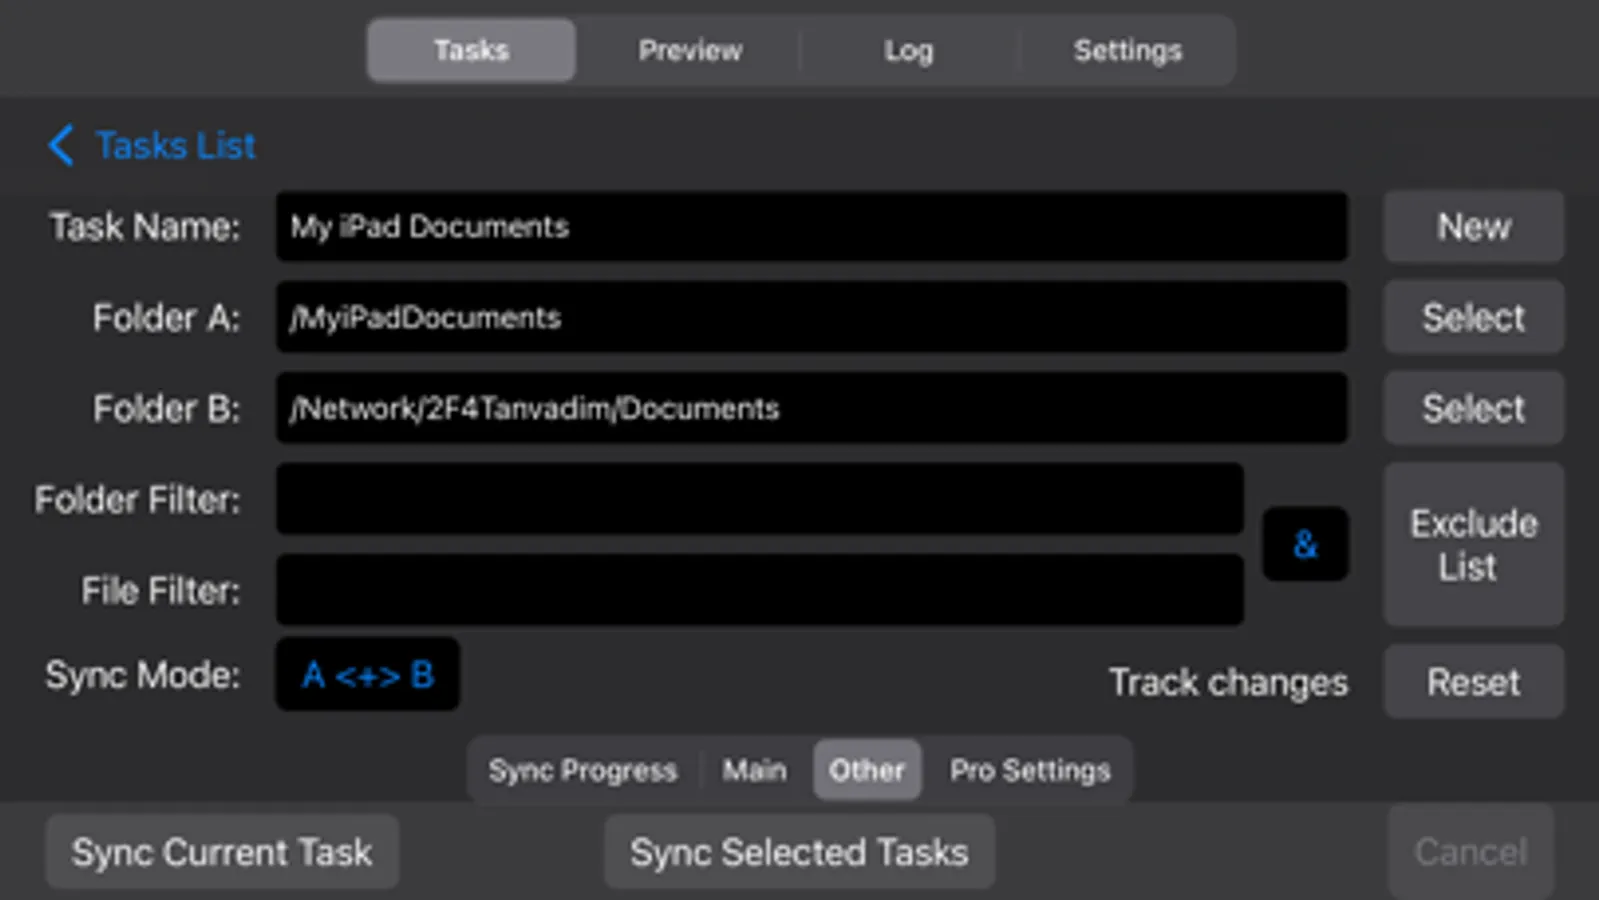Change the A <+> B sync mode

coord(367,675)
